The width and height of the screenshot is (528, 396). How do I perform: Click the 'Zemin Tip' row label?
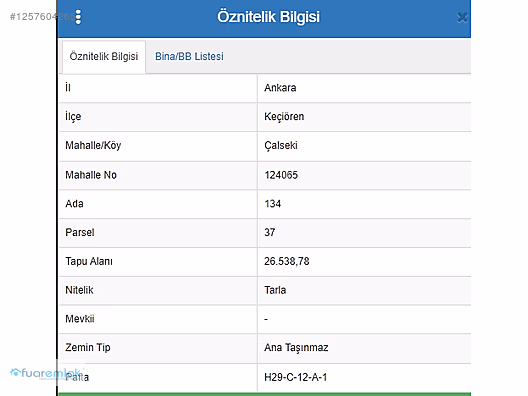point(88,348)
